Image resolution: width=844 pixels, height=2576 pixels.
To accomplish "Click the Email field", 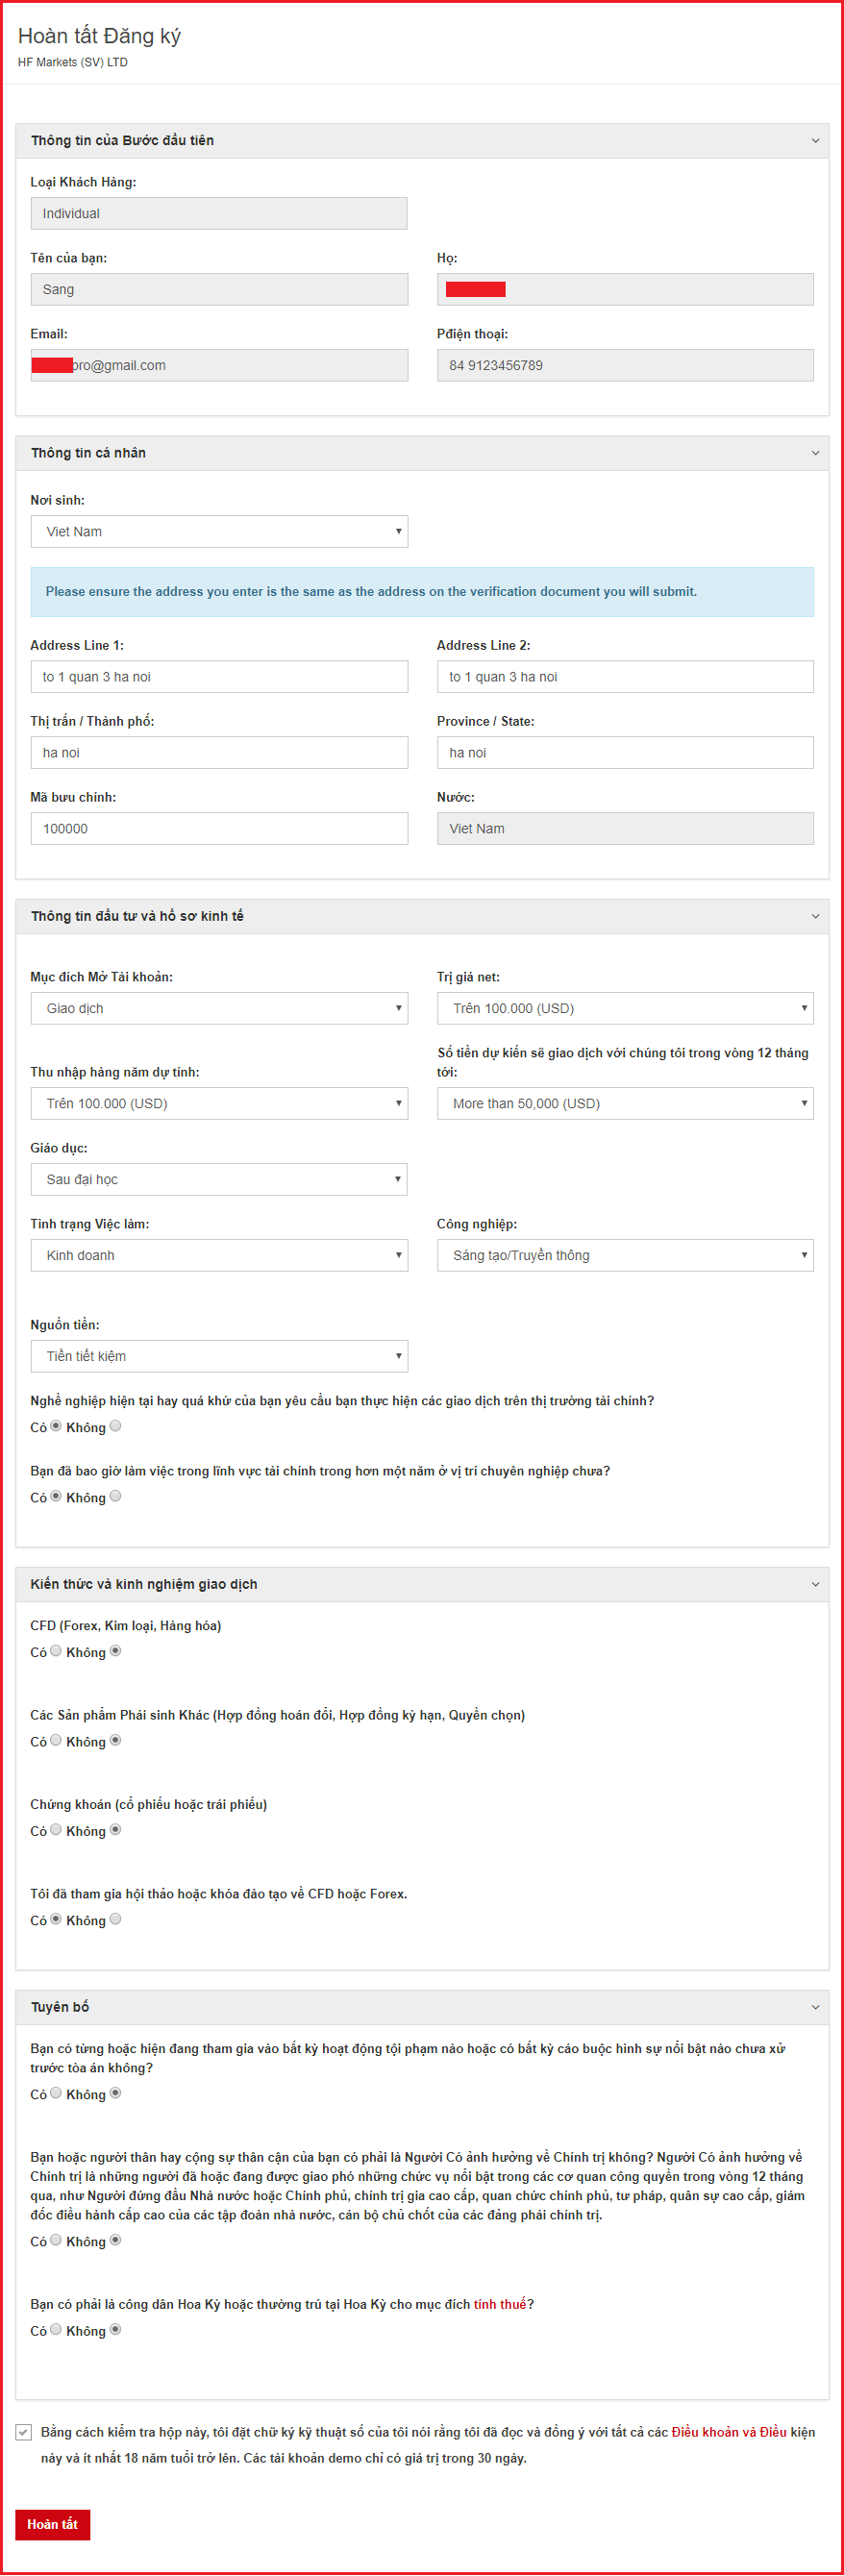I will (219, 366).
